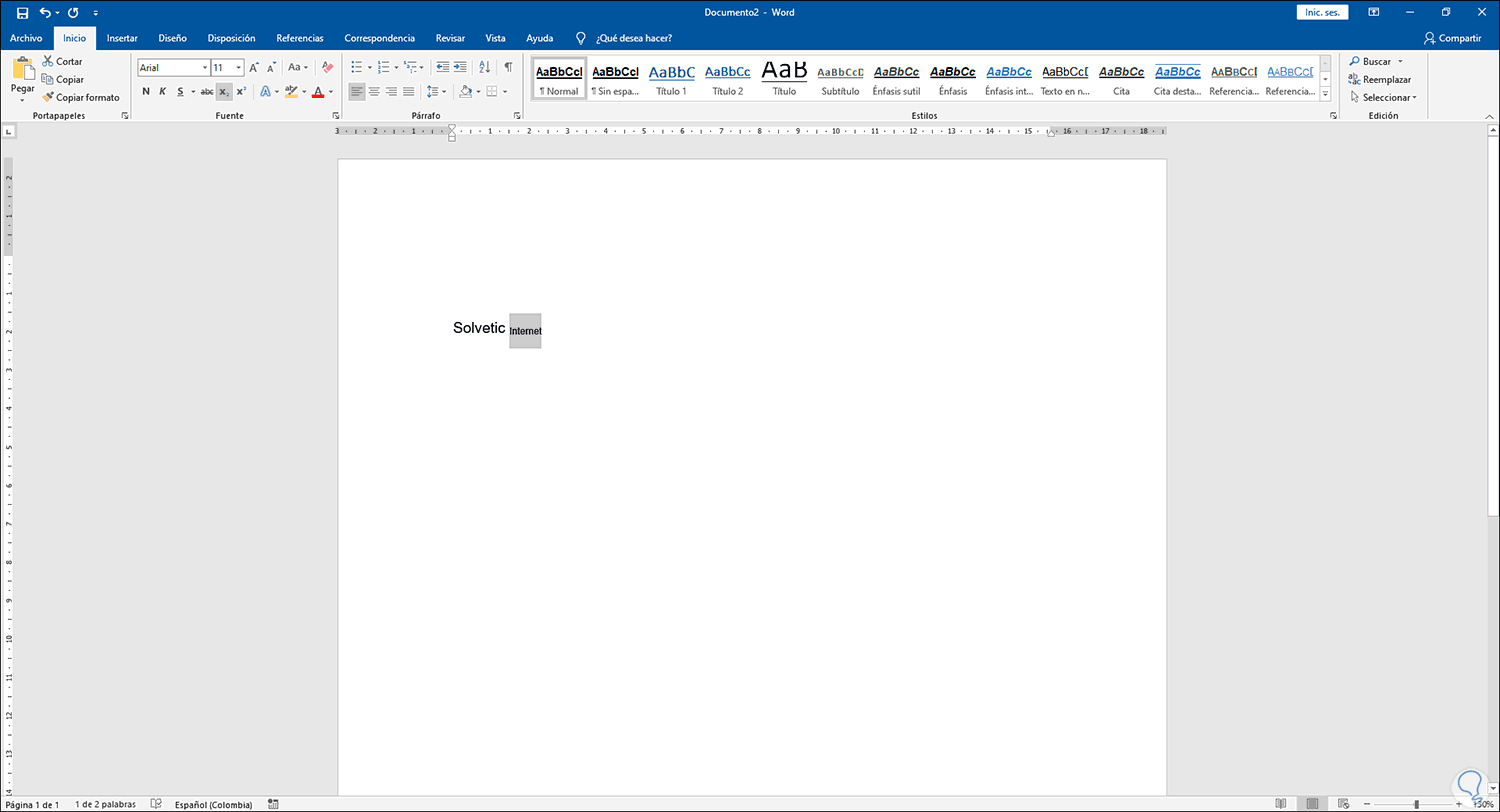Justify the paragraph text

coord(408,91)
